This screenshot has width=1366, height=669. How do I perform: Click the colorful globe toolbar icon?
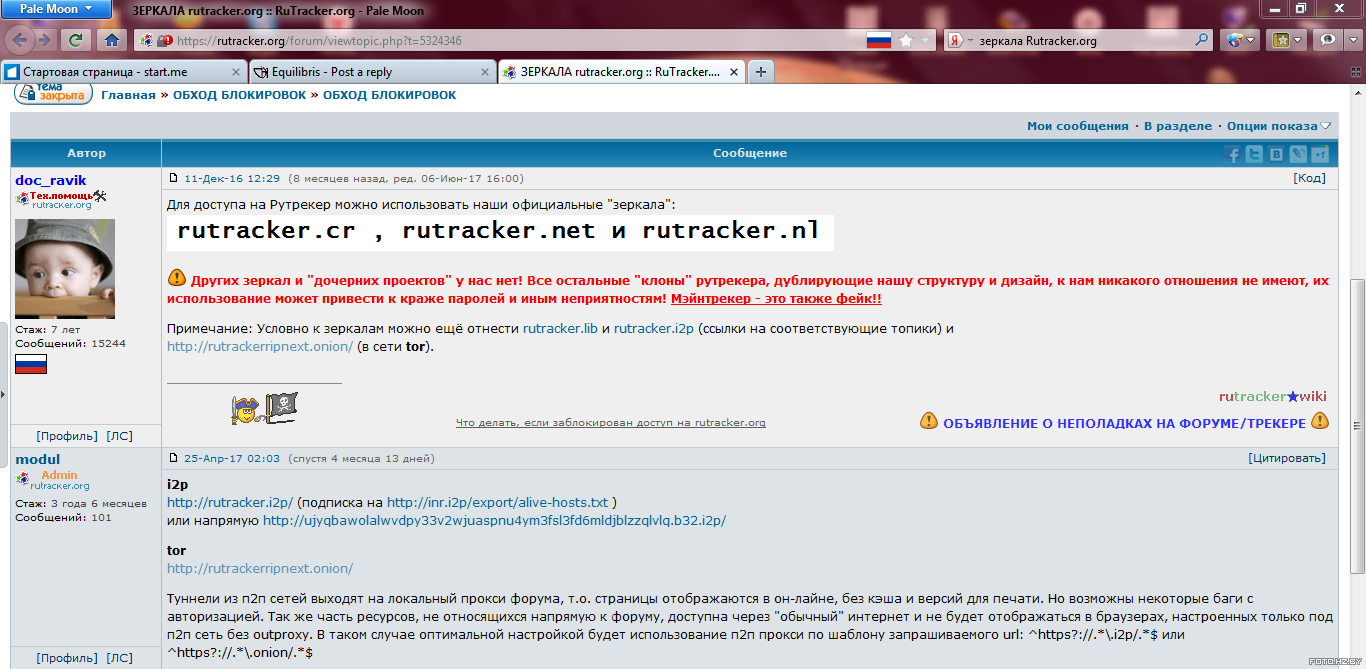tap(1235, 41)
